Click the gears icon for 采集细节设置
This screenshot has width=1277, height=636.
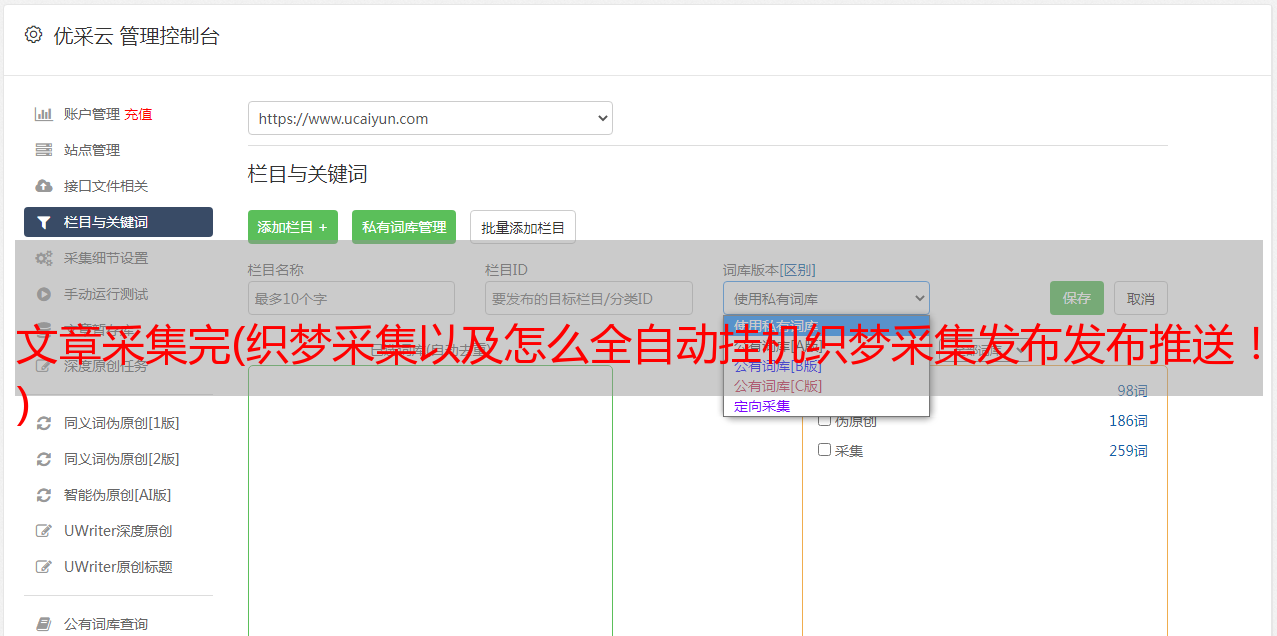44,258
